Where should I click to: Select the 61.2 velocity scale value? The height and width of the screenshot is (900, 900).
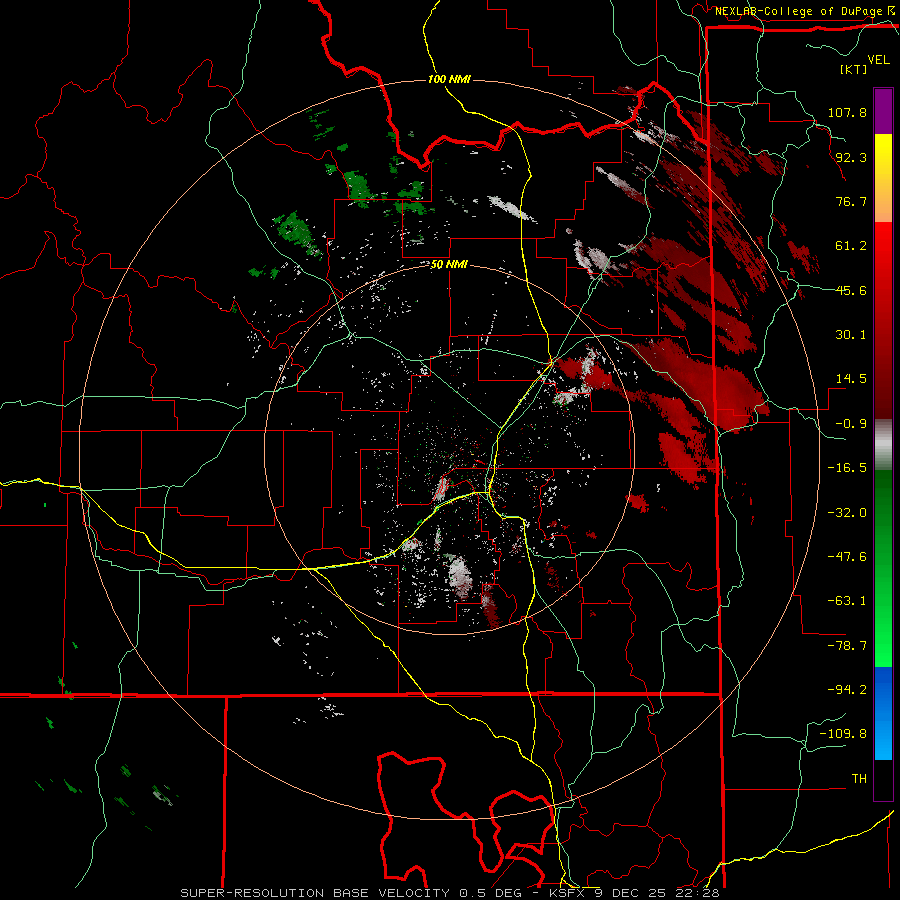851,246
